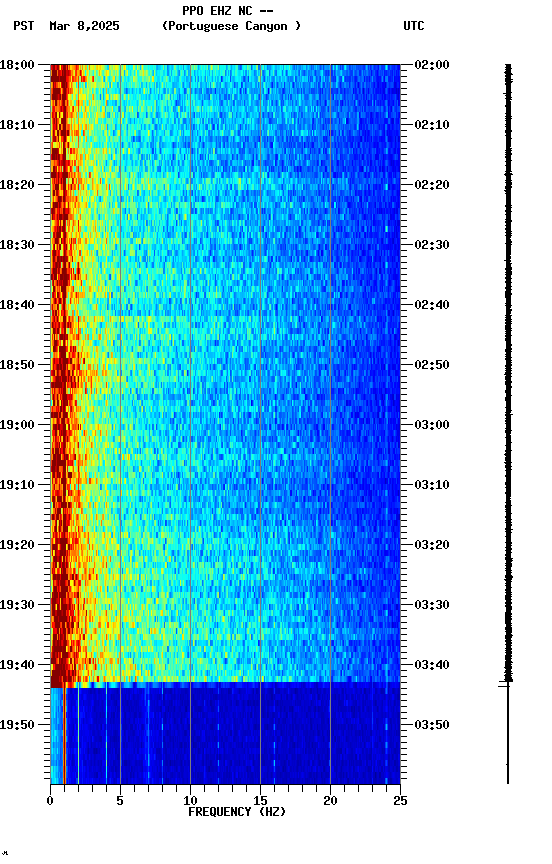Click the horizontal tick where the waveform trace goes flat
The width and height of the screenshot is (552, 864).
(505, 685)
